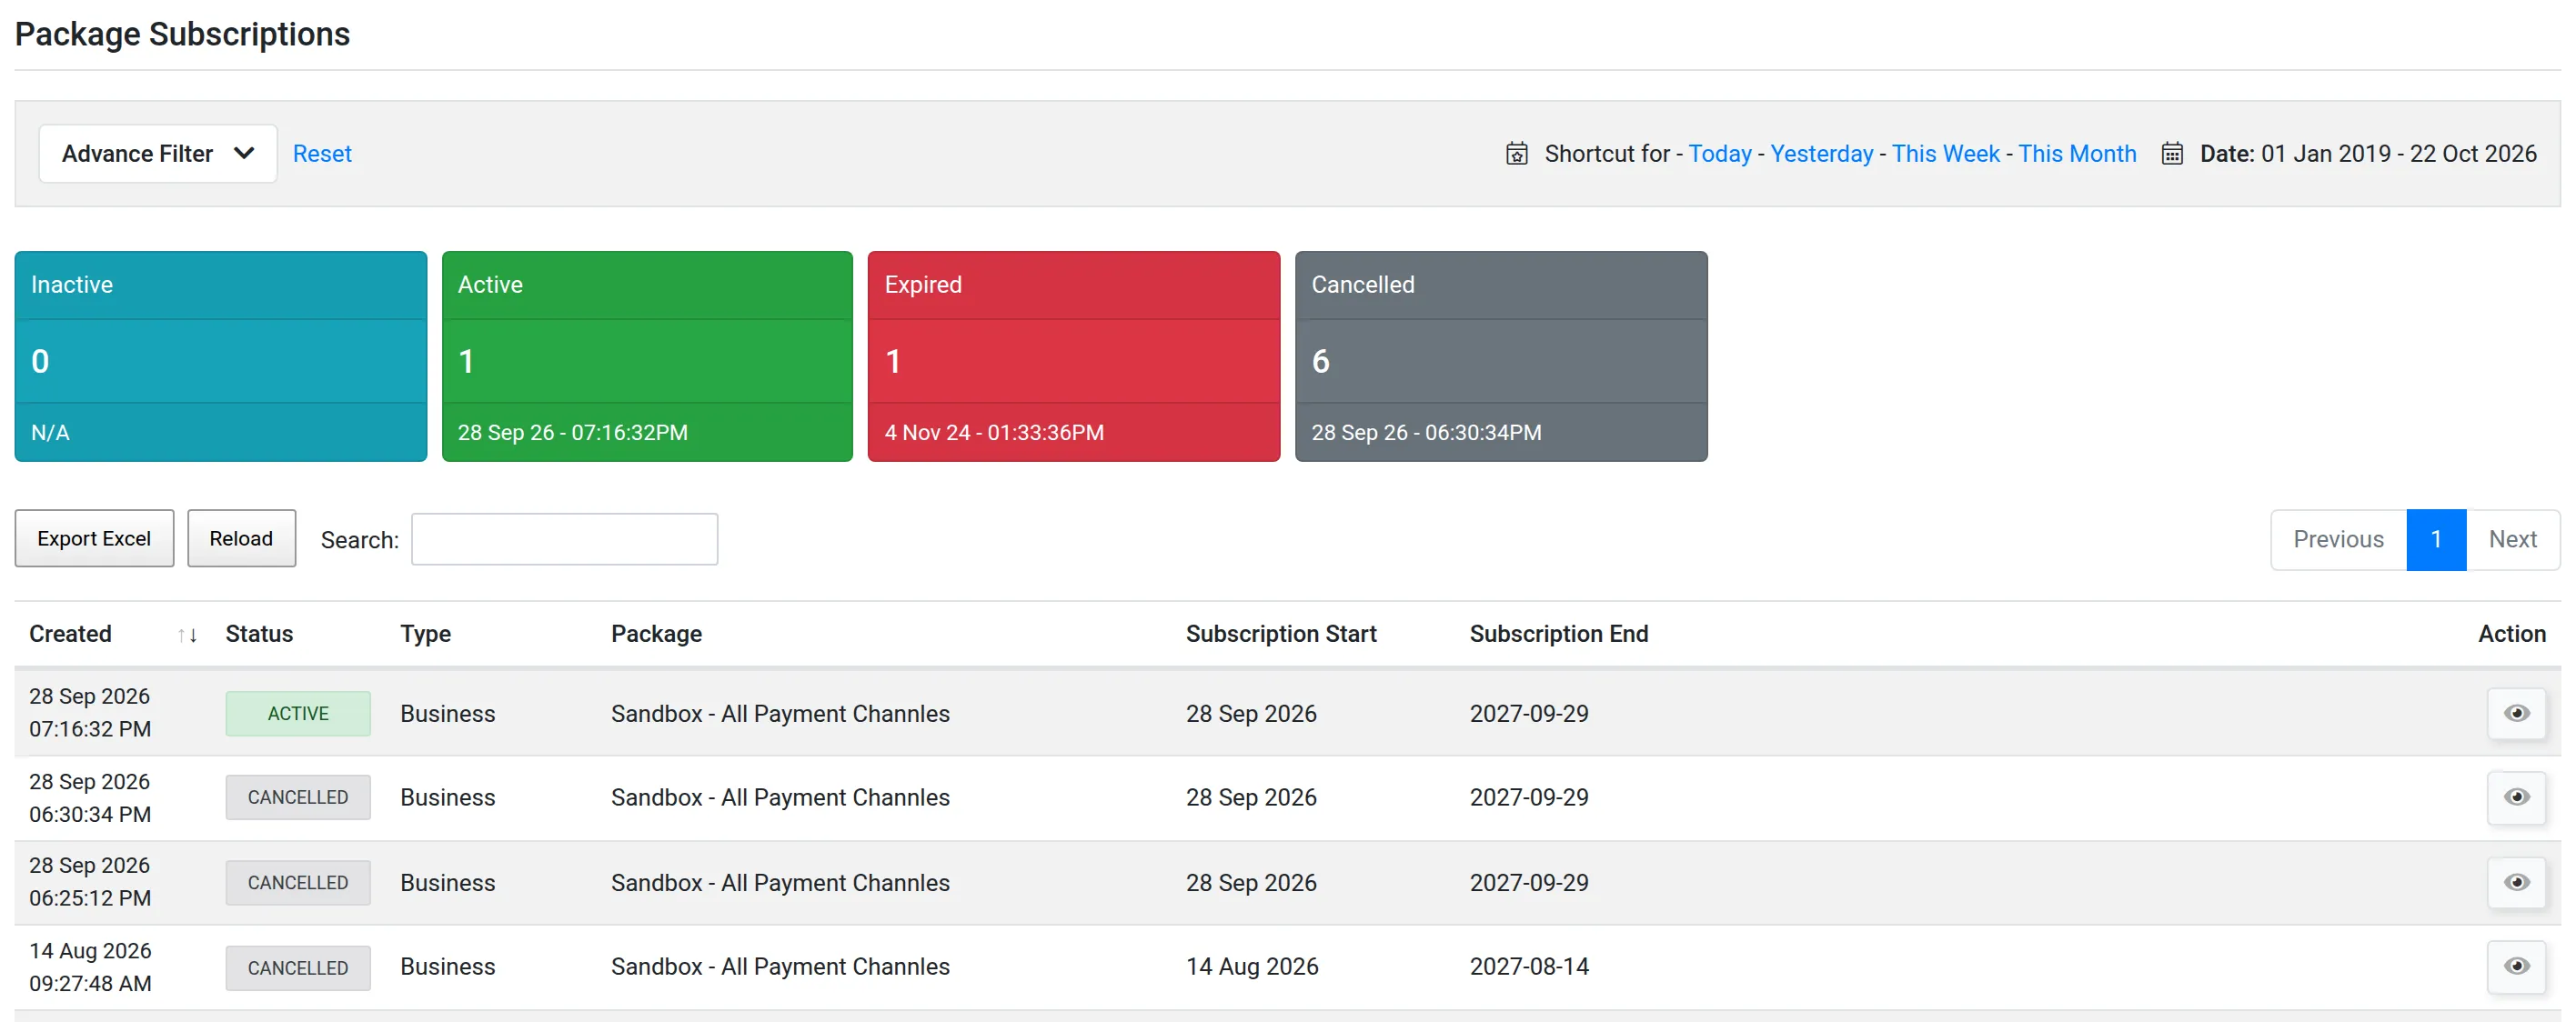The width and height of the screenshot is (2576, 1022).
Task: Click the calendar icon before Date range
Action: (x=2172, y=153)
